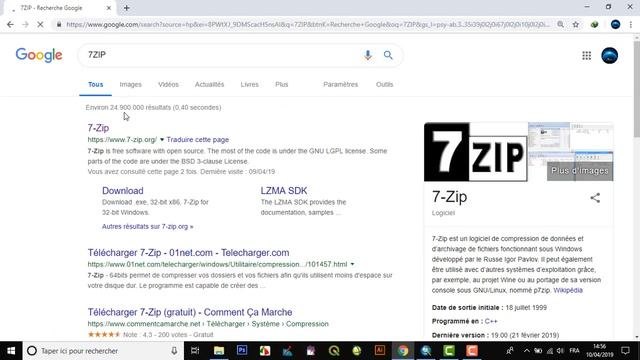Switch to Livres tab

(249, 84)
